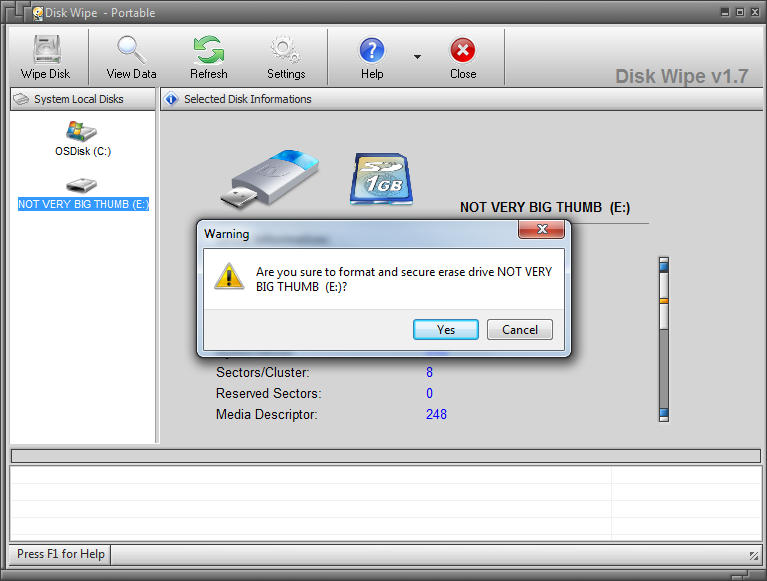Minimize the Disk Wipe window

coord(725,12)
